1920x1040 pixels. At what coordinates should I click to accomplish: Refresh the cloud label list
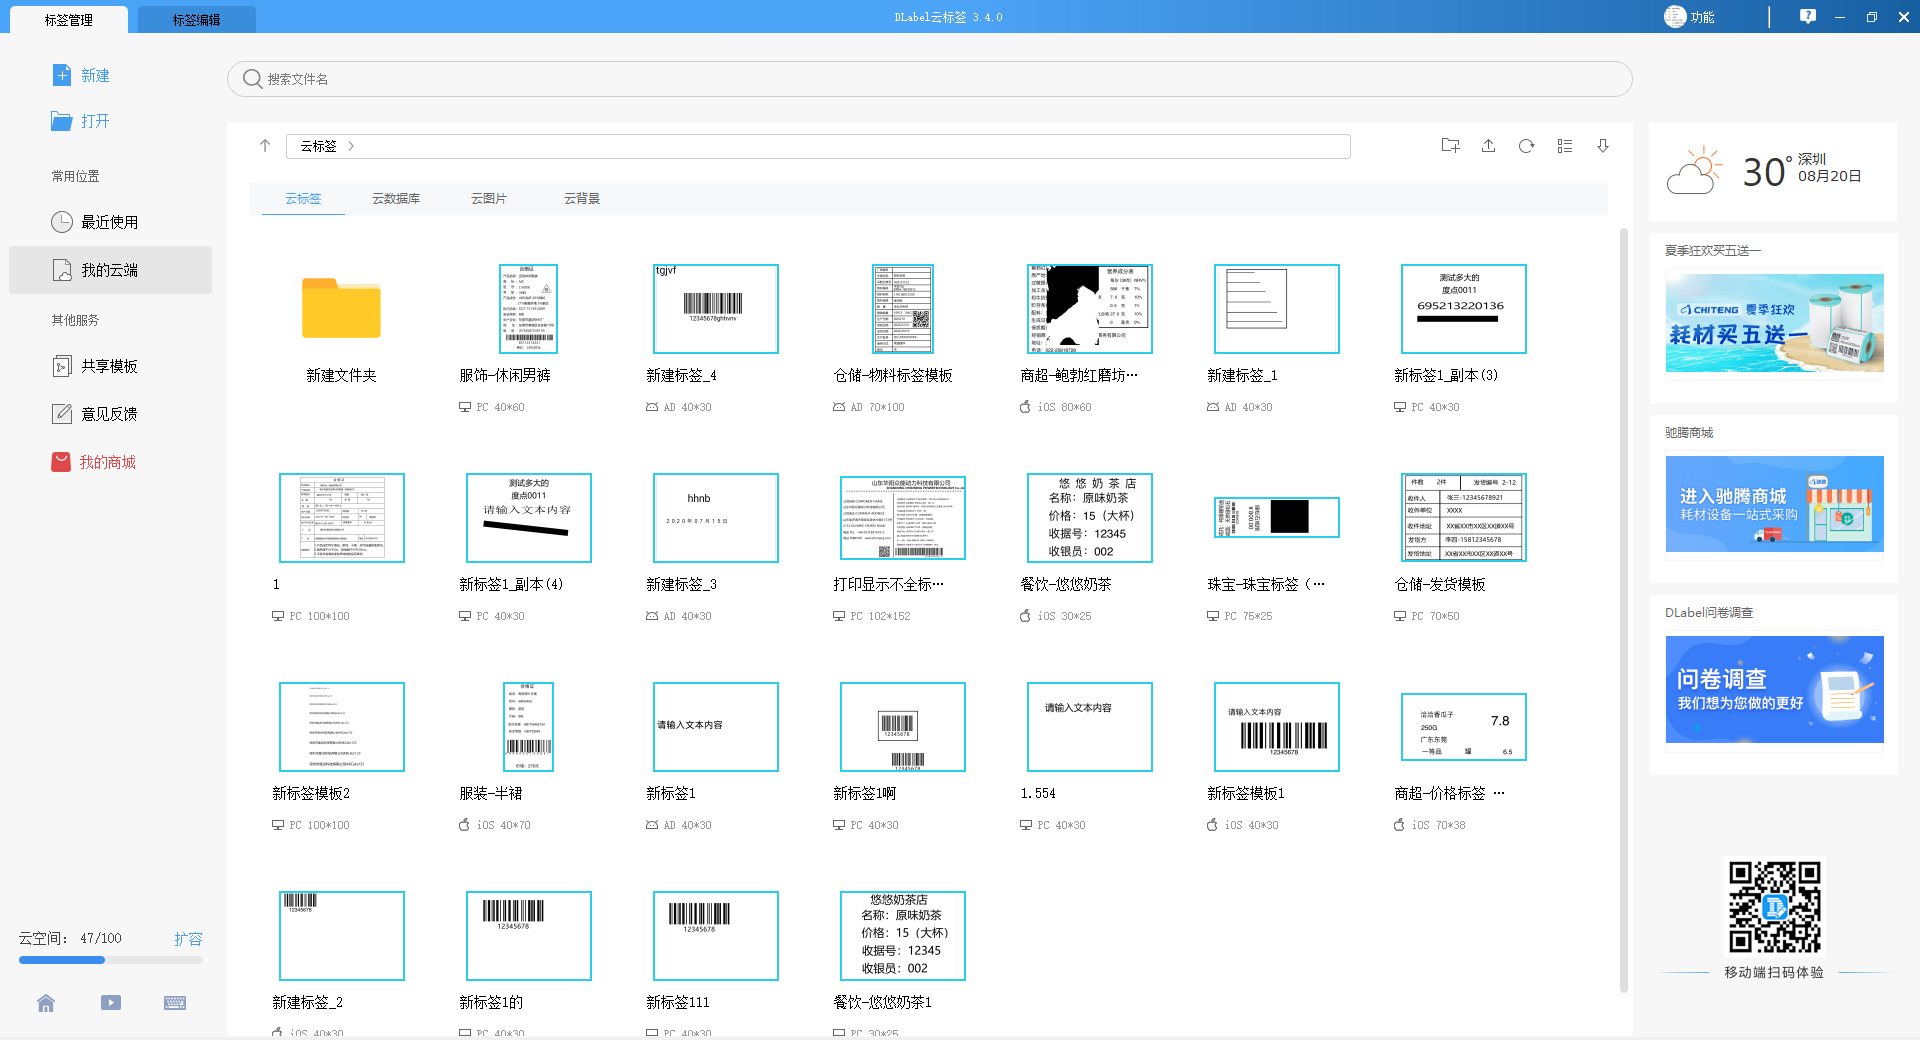click(1526, 145)
